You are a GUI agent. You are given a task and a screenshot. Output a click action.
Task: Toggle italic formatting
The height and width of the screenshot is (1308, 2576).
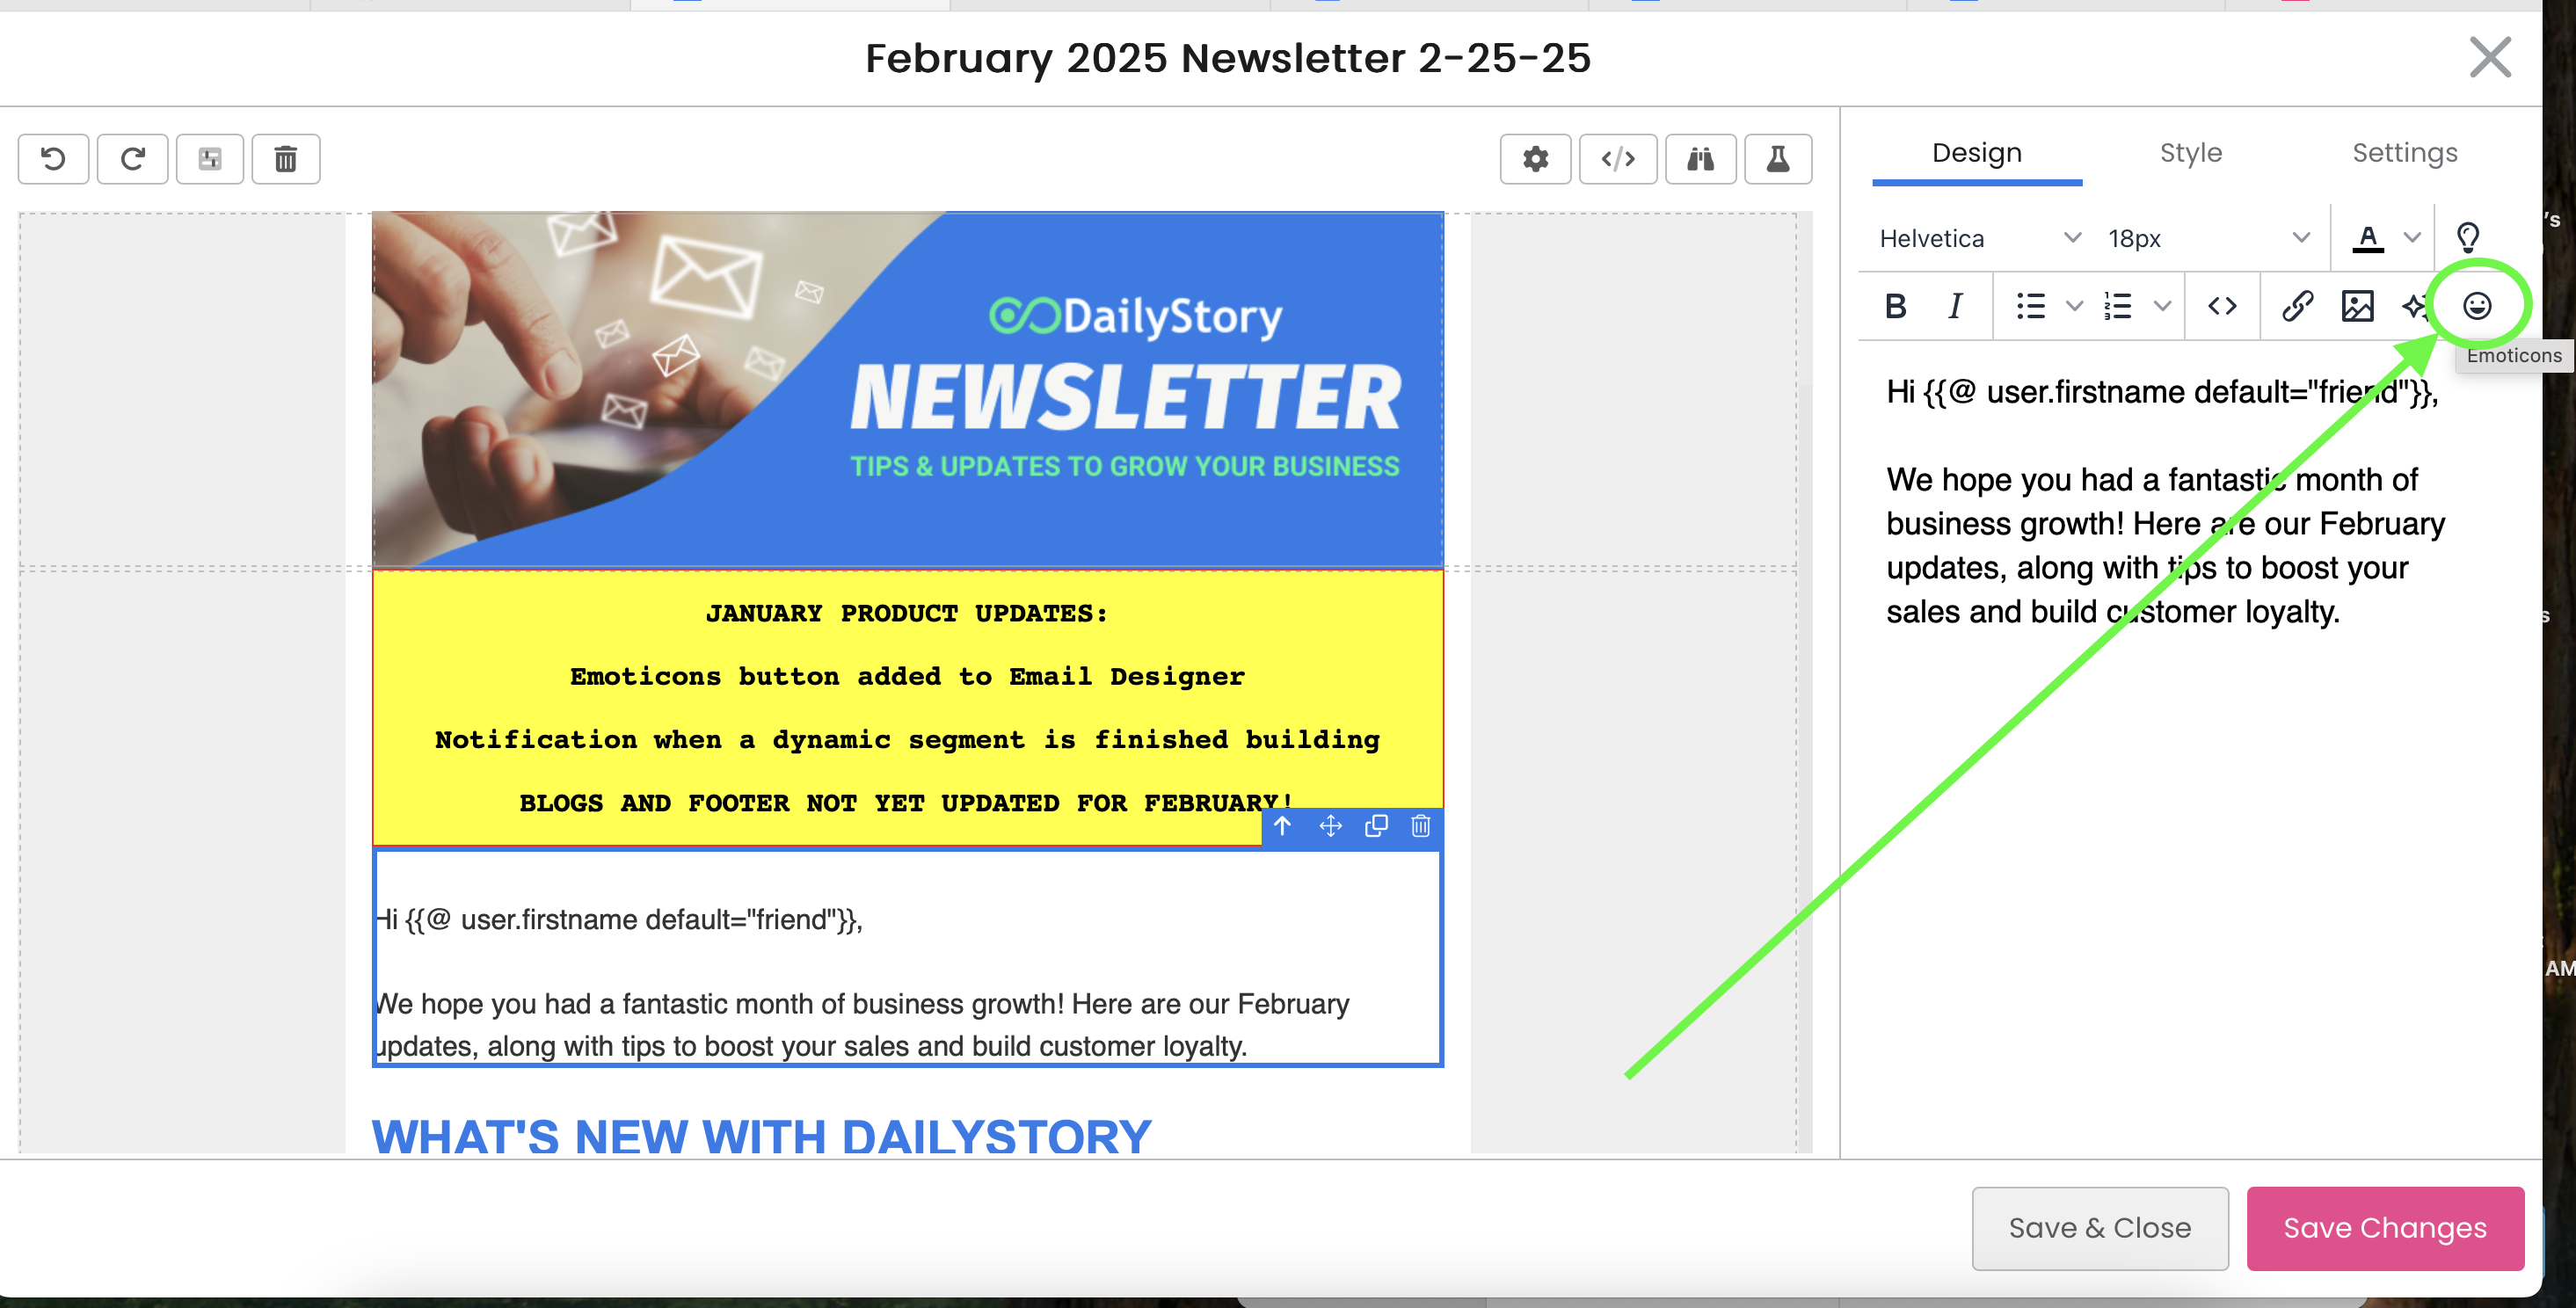1955,306
